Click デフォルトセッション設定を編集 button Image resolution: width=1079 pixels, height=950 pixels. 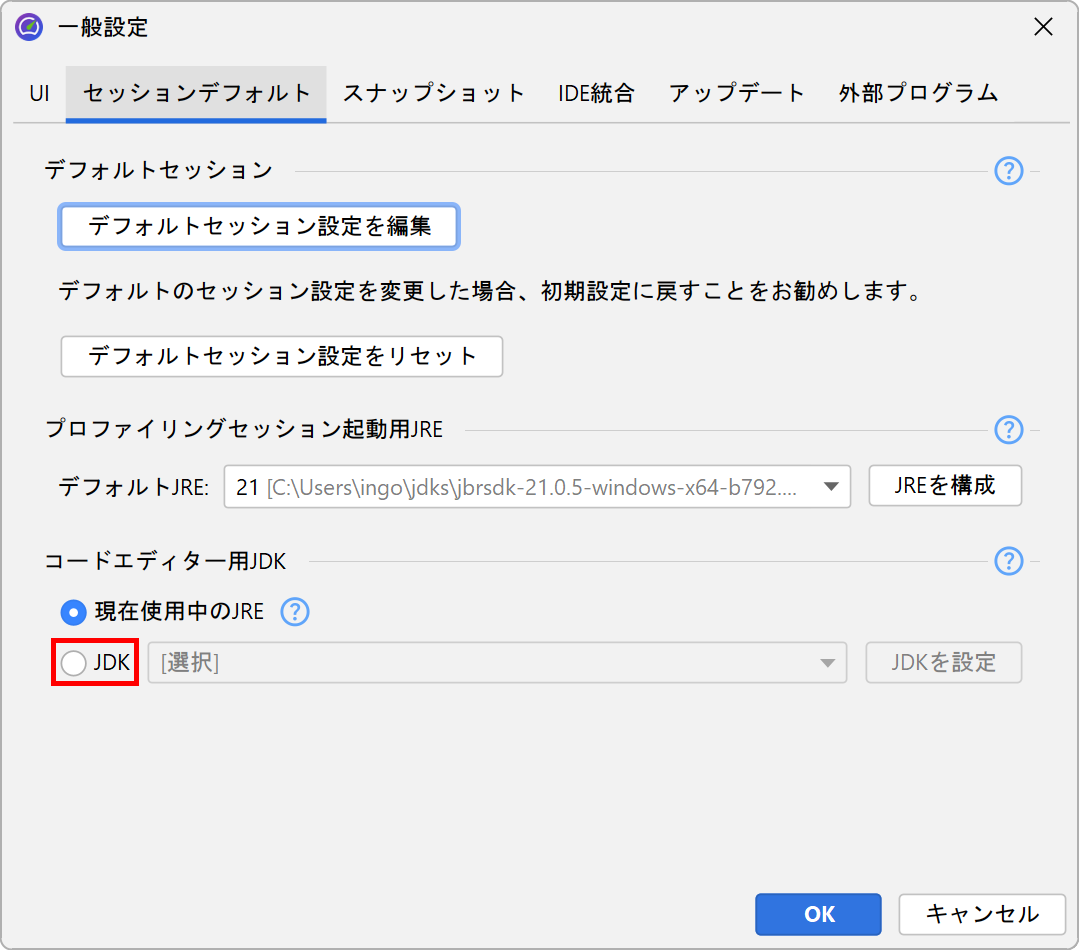[259, 226]
